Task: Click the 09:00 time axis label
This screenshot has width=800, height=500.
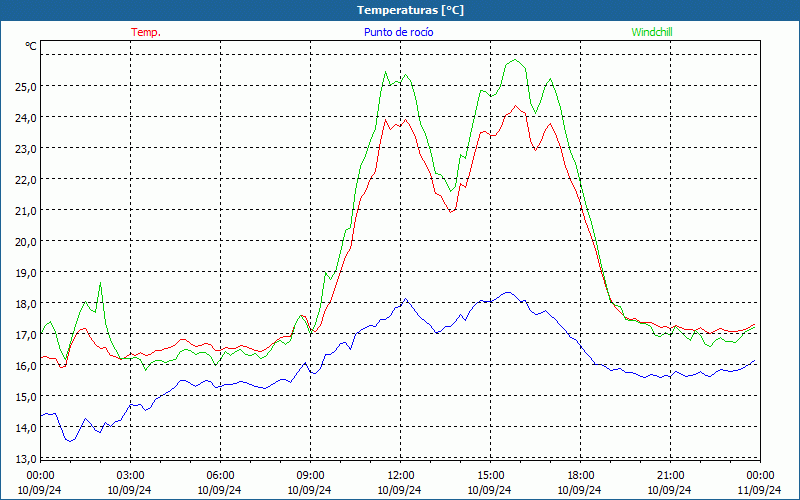Action: pyautogui.click(x=310, y=476)
